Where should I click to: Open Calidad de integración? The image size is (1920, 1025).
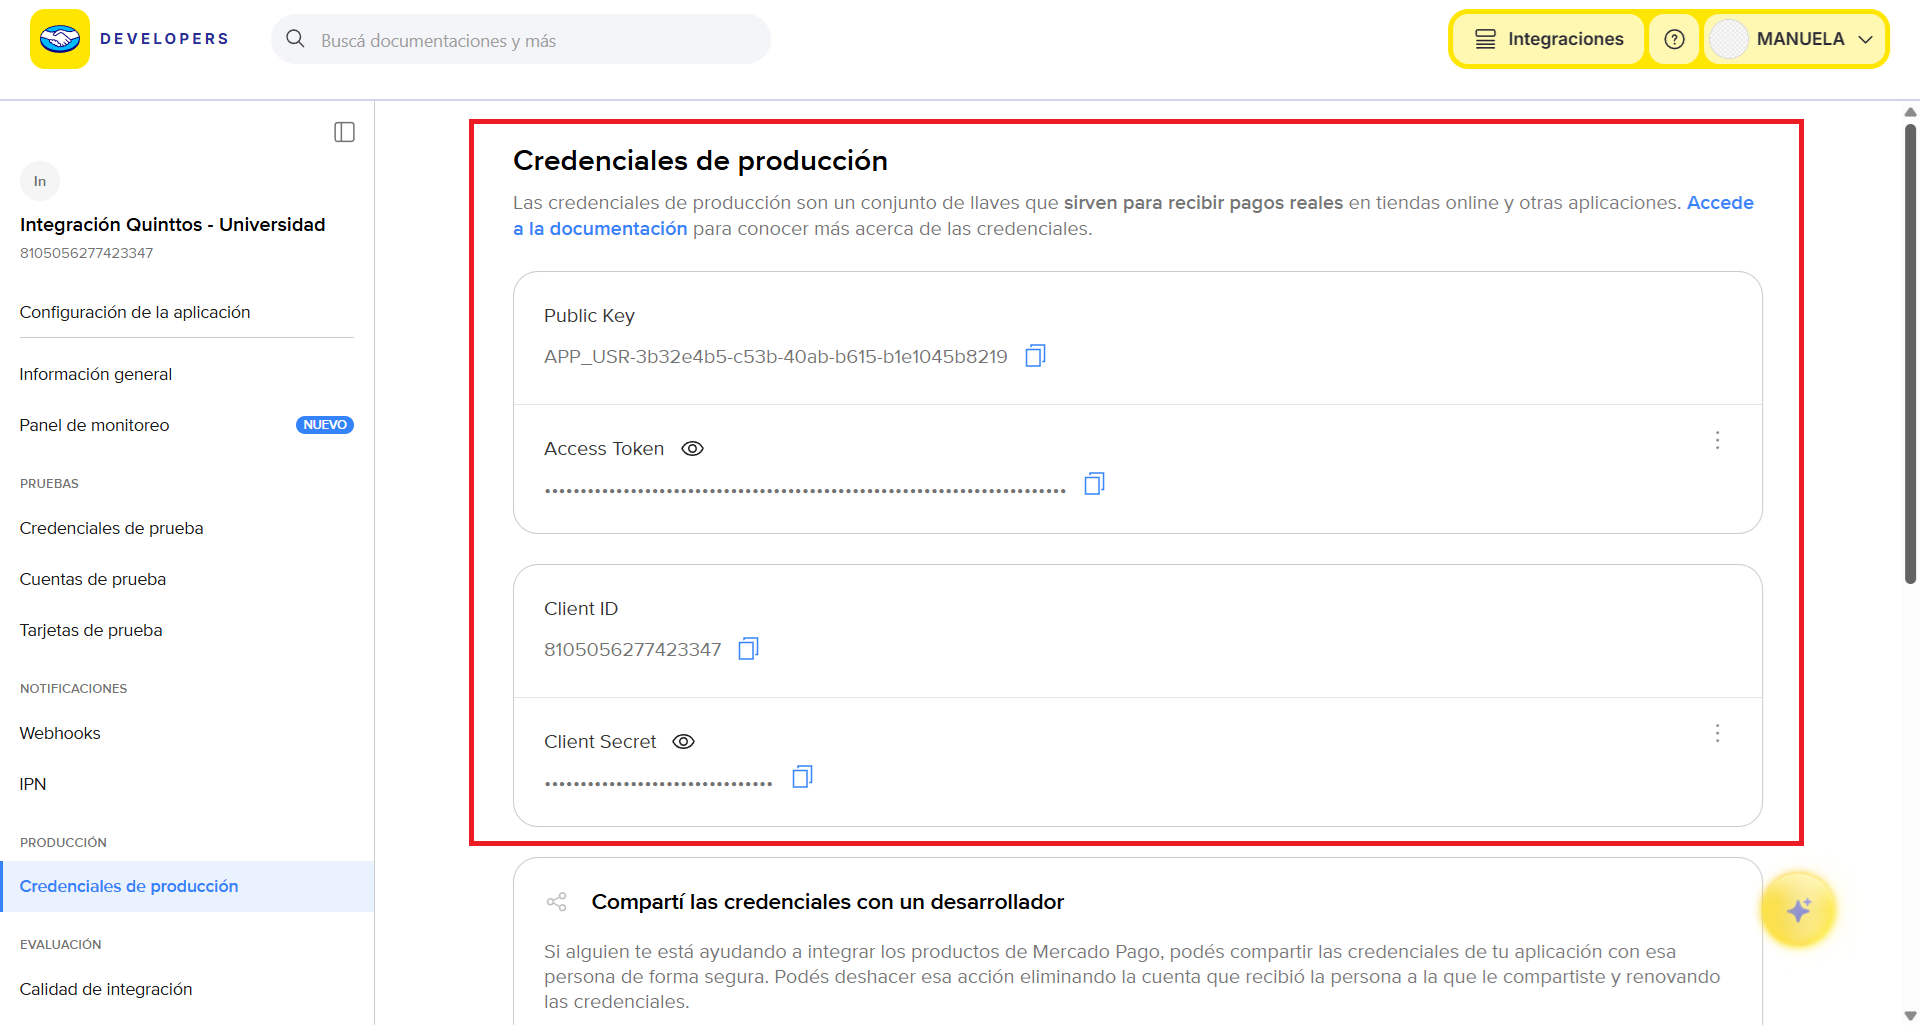[x=106, y=989]
